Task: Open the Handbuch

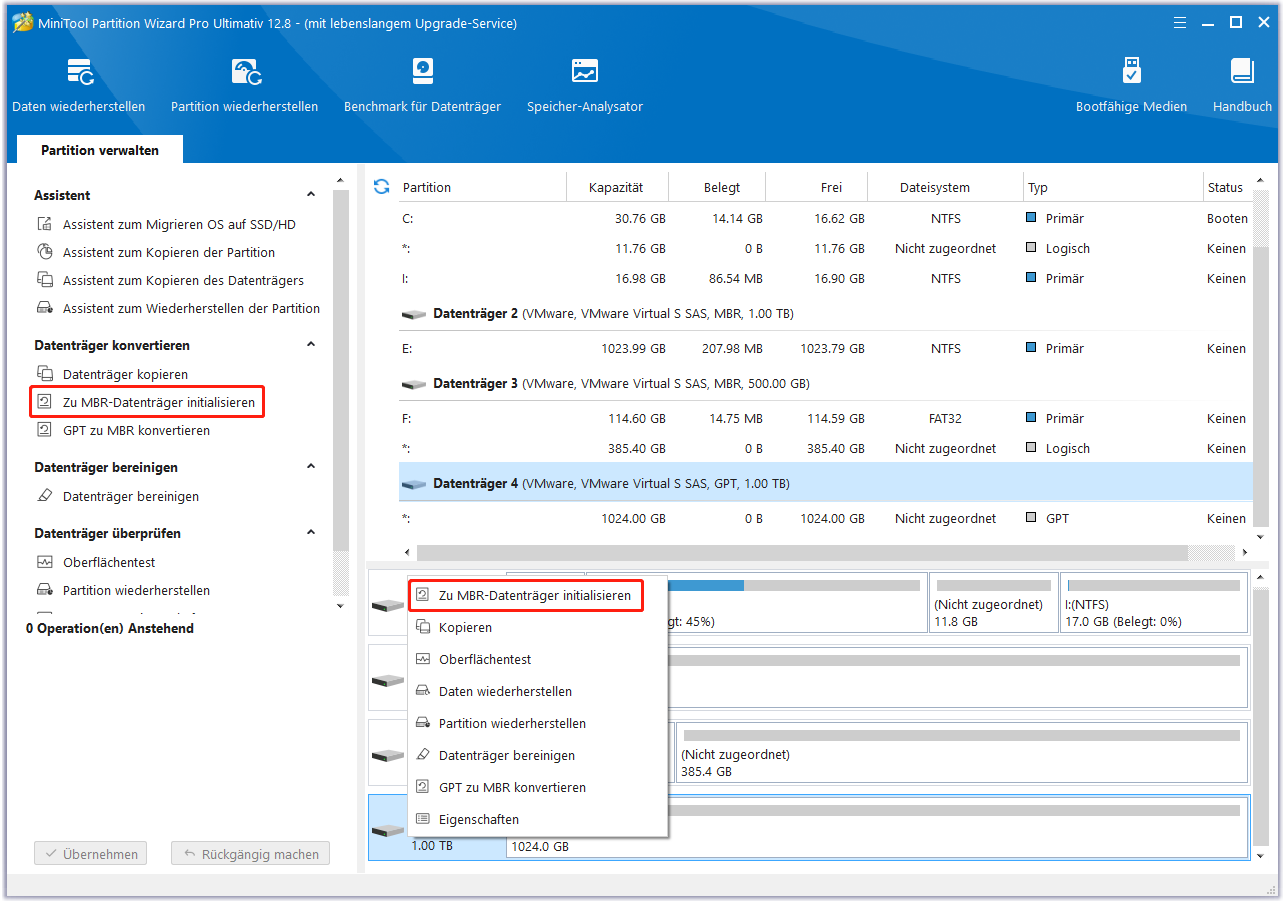Action: [1242, 86]
